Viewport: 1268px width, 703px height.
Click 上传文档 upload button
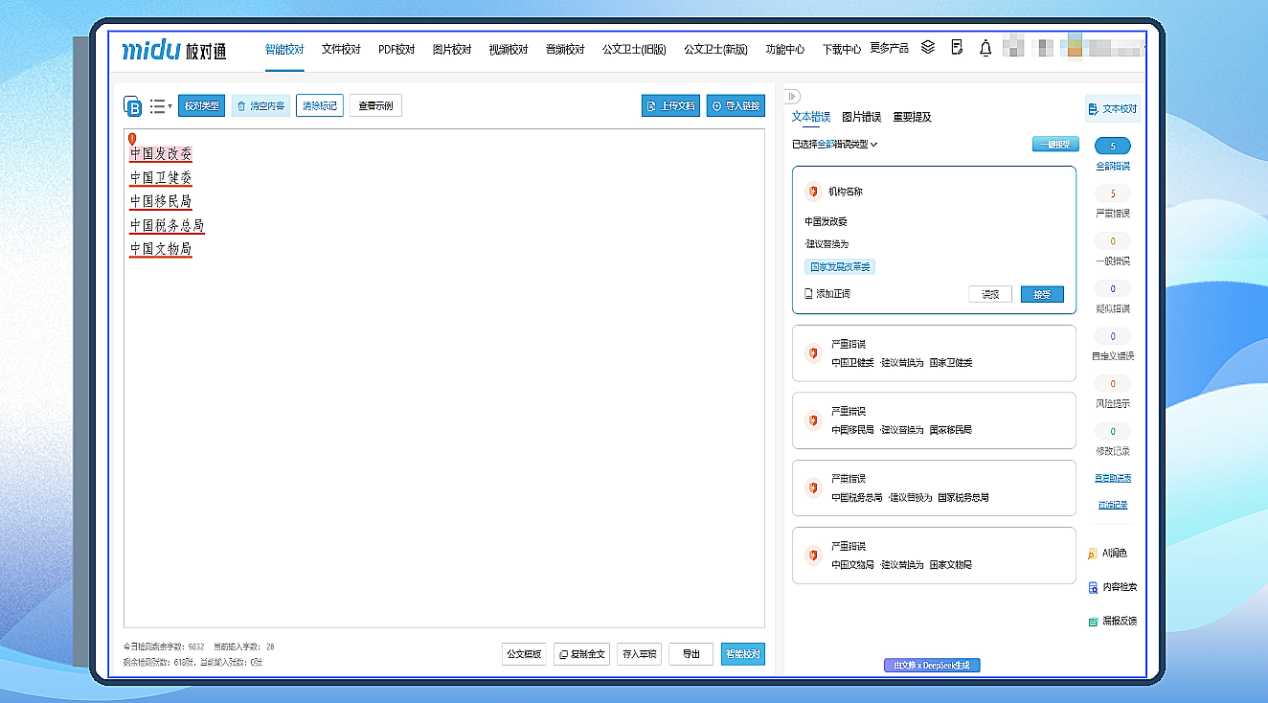(670, 106)
